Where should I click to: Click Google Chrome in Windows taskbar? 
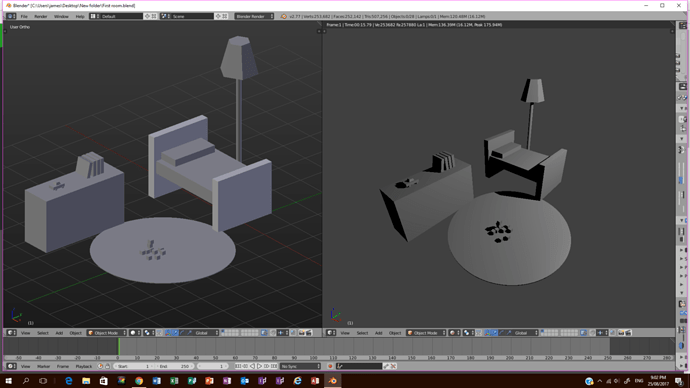[x=139, y=381]
